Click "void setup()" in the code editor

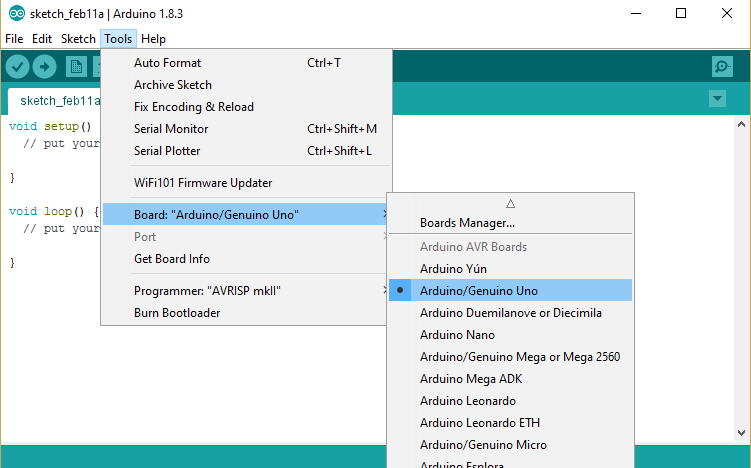(x=50, y=126)
